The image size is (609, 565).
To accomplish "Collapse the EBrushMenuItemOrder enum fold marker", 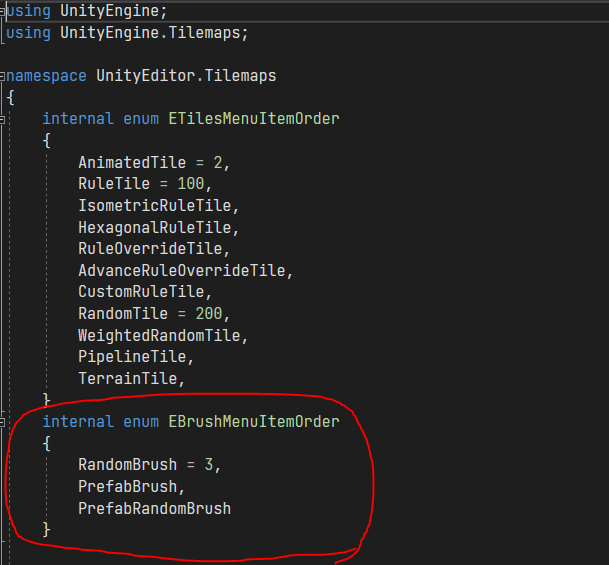I will point(2,422).
